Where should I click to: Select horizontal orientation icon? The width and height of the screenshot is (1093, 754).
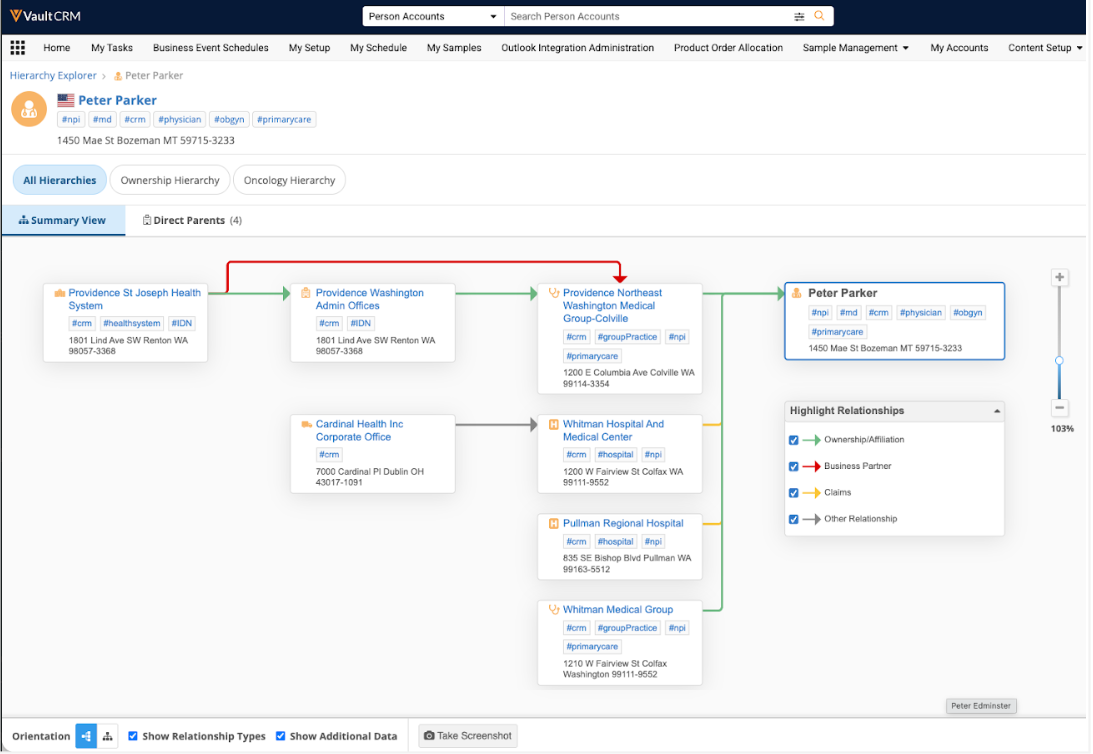(86, 736)
